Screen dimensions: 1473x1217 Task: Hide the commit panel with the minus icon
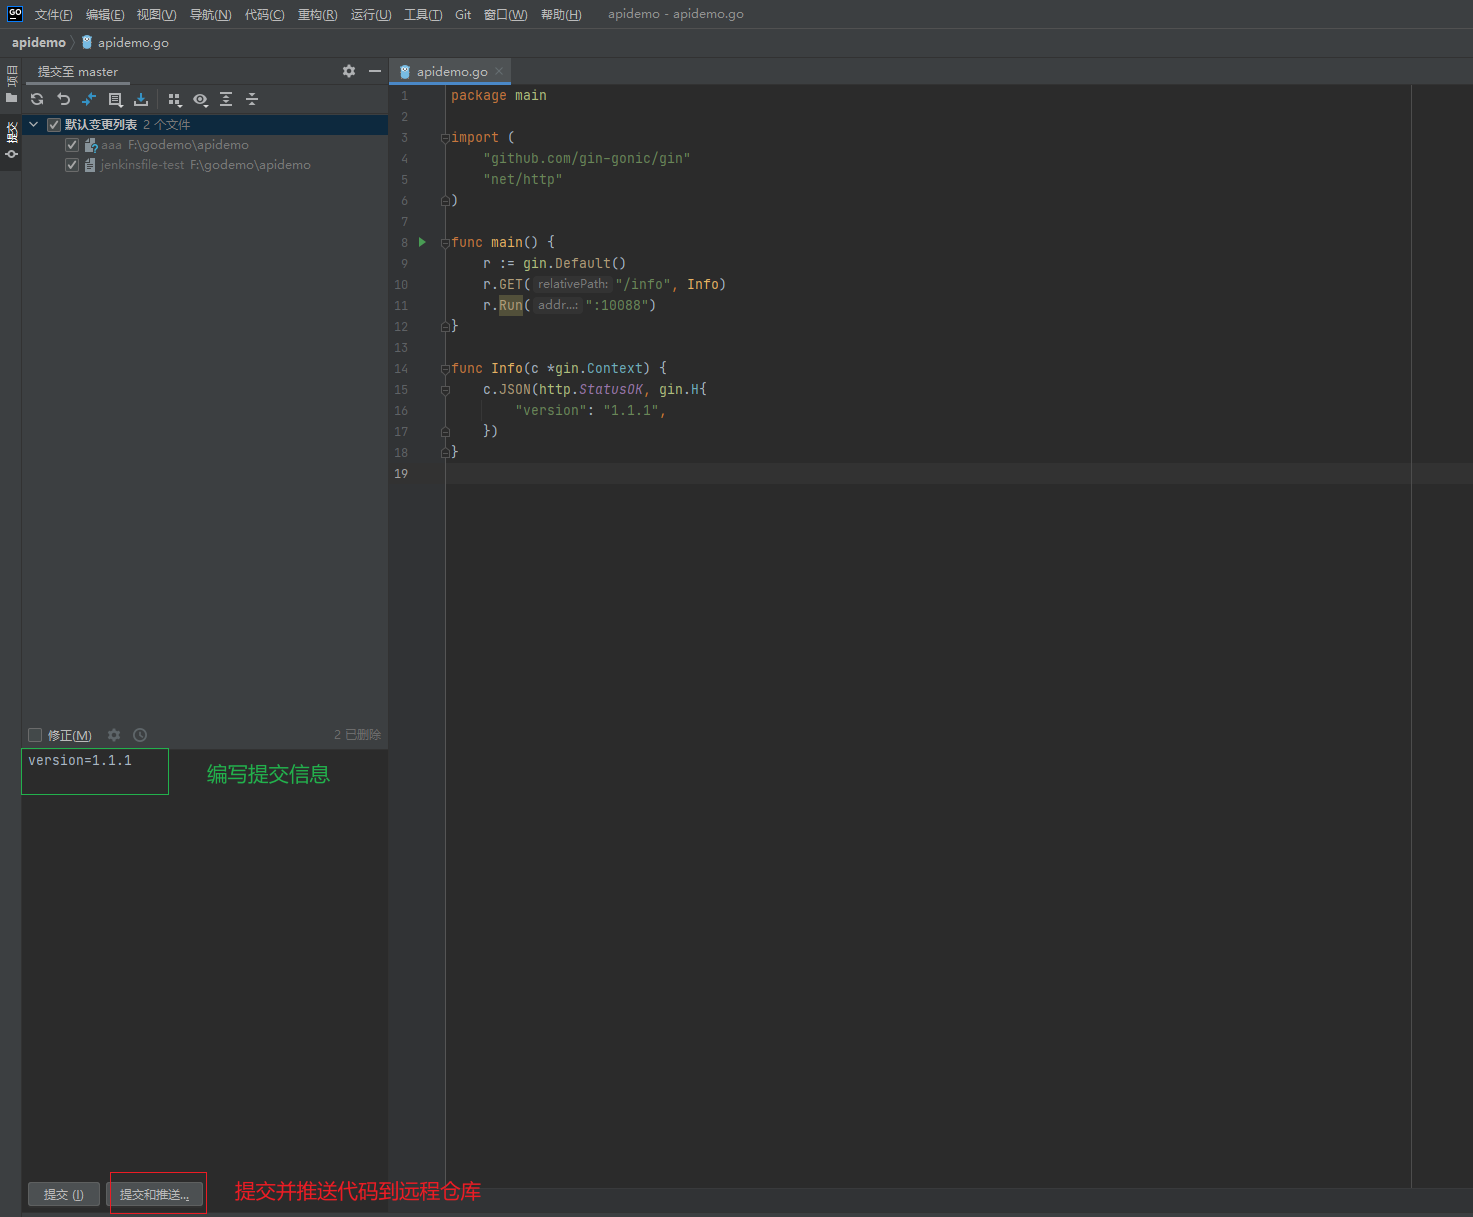375,71
